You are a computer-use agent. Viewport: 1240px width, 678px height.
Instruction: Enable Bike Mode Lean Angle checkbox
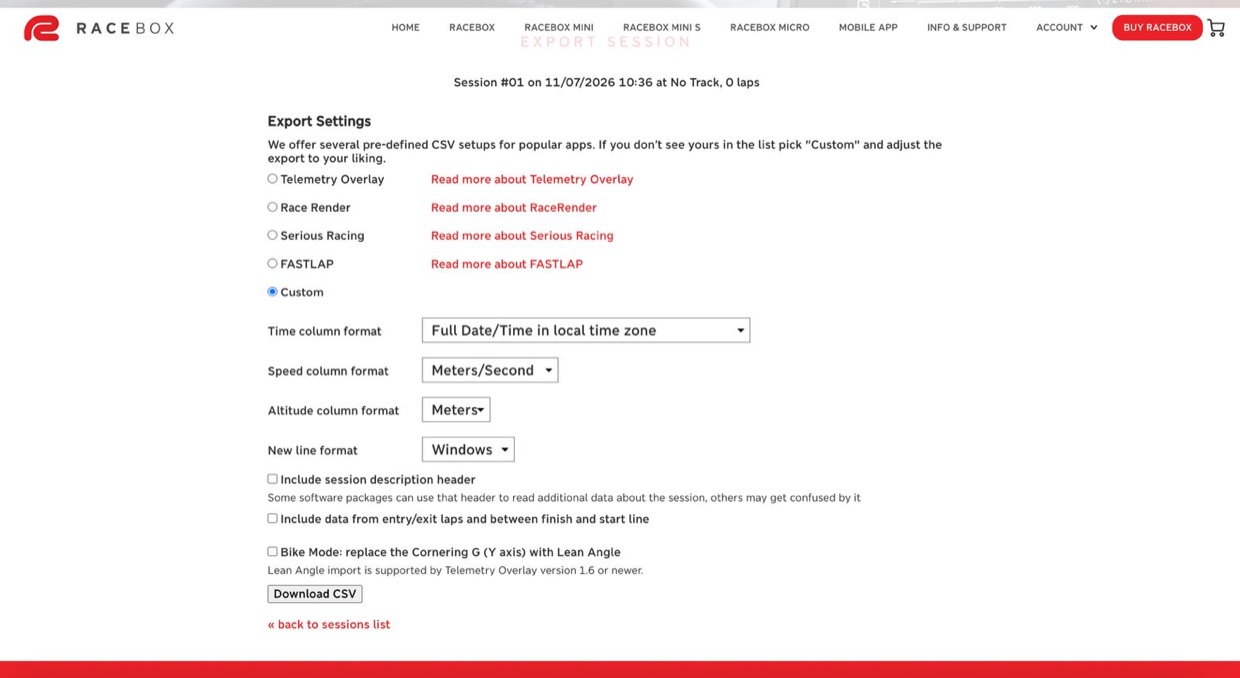272,551
